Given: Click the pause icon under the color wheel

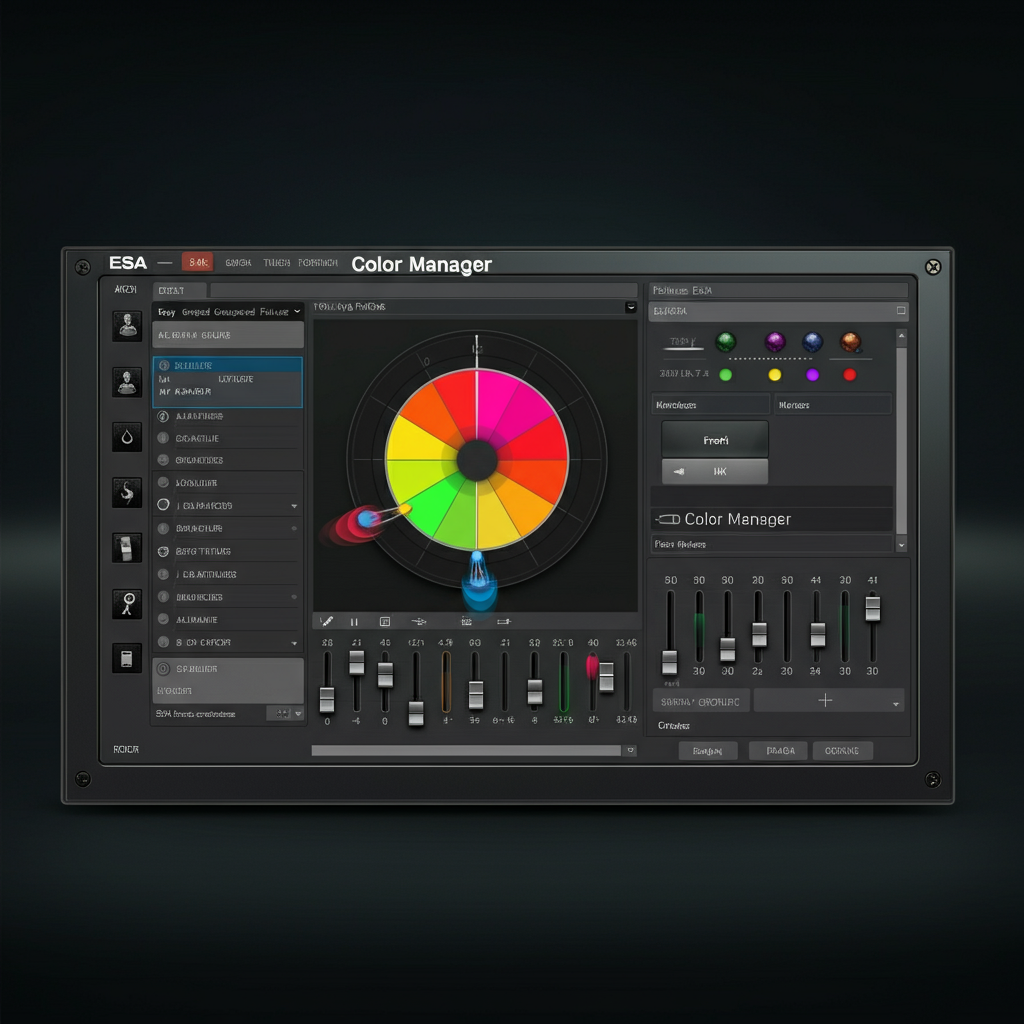Looking at the screenshot, I should point(354,622).
